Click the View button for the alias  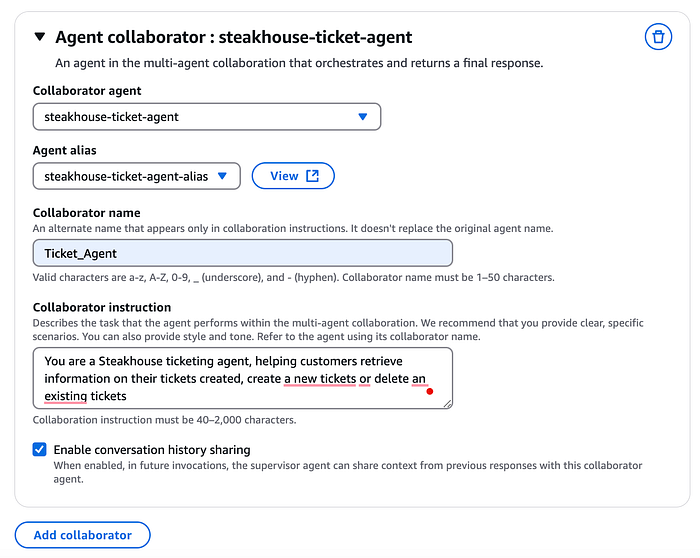point(293,176)
